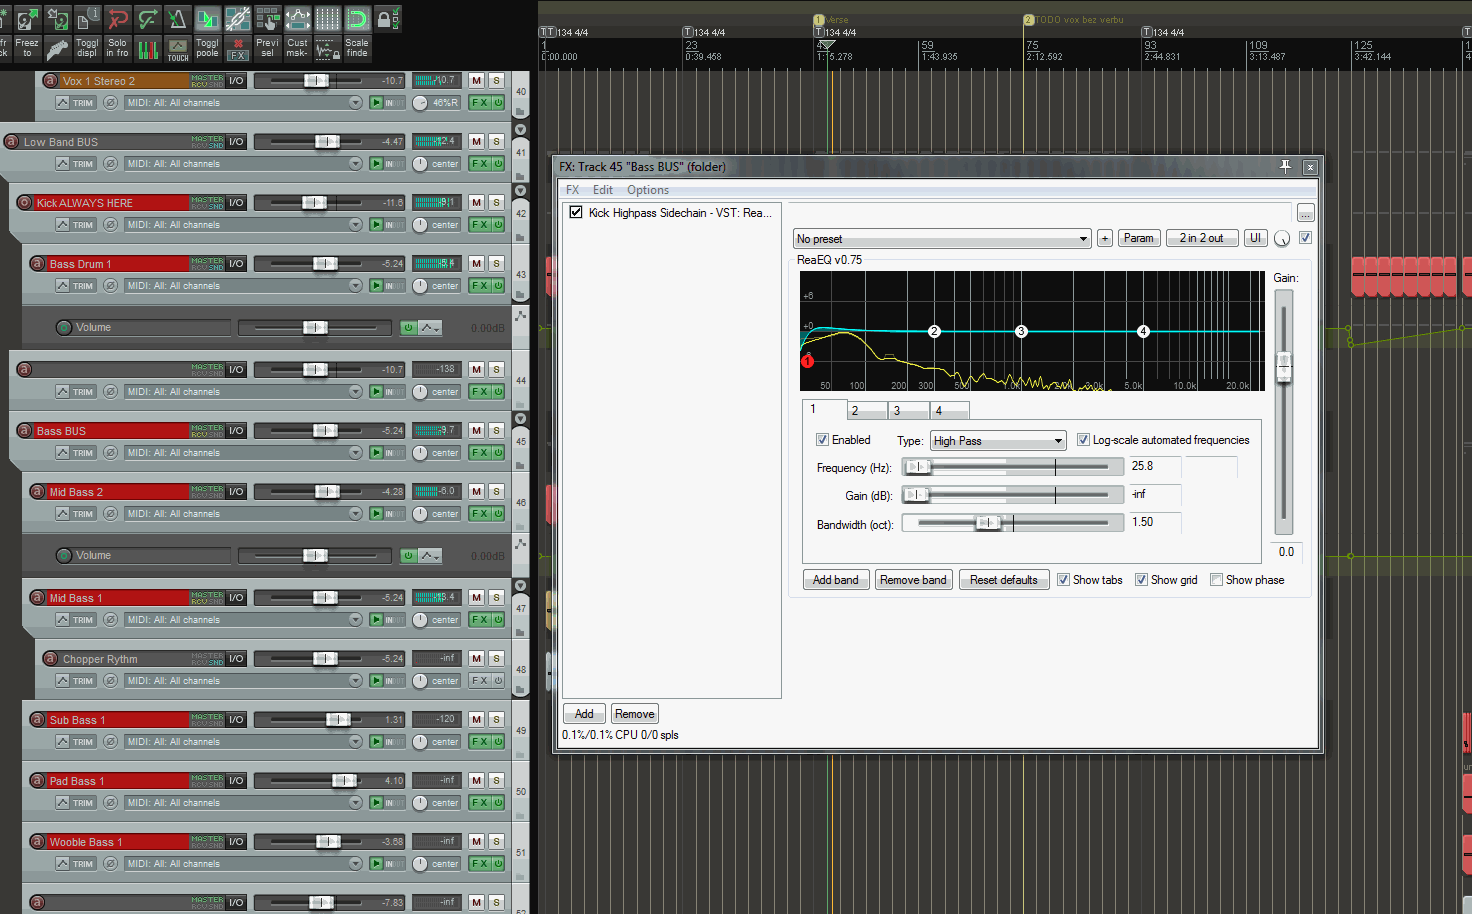Click the Add band button
This screenshot has height=914, width=1472.
point(835,580)
